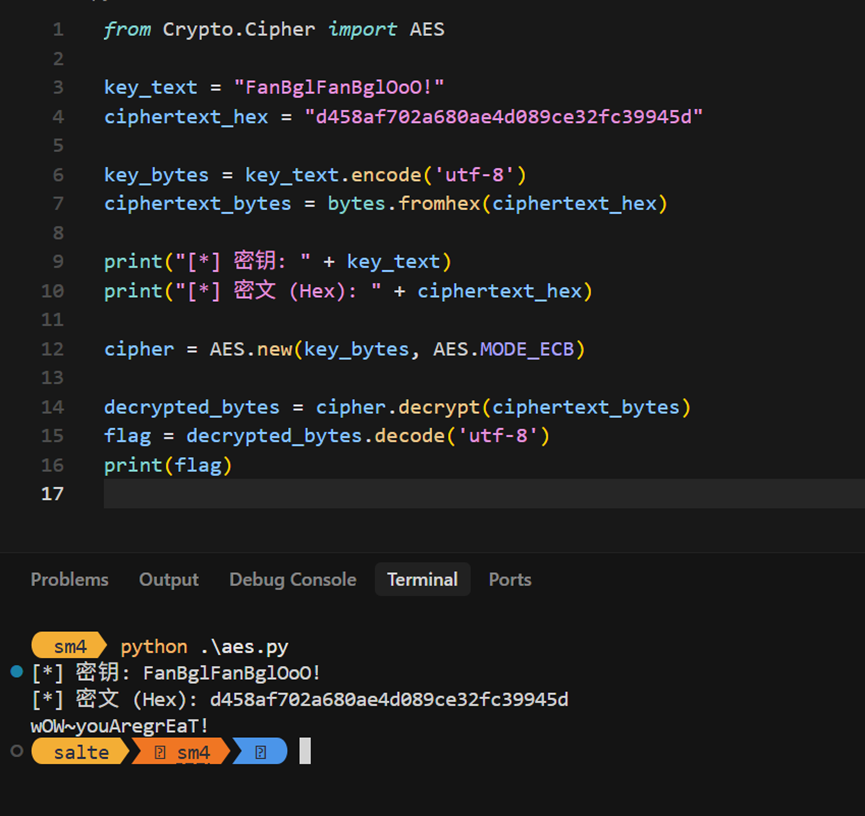Select the Terminal tab
The image size is (865, 816).
[x=422, y=579]
